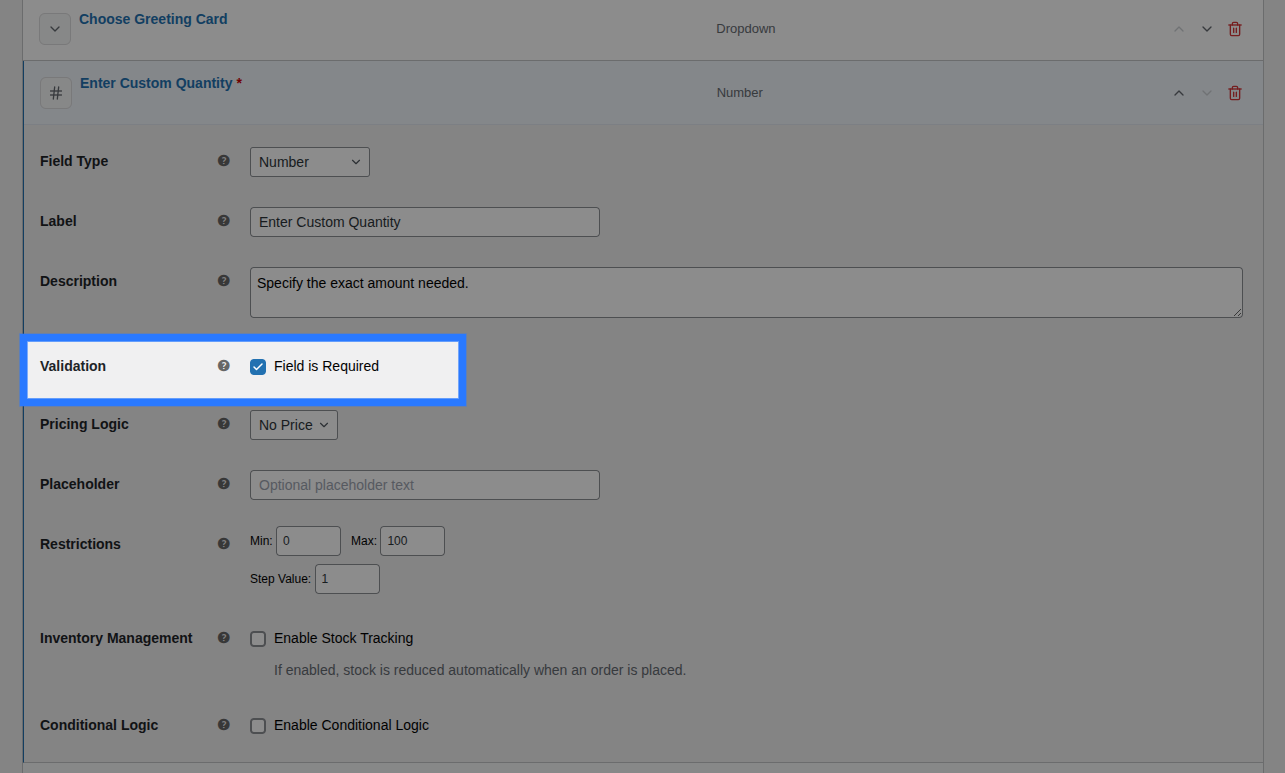Click the Step Value input

point(347,579)
